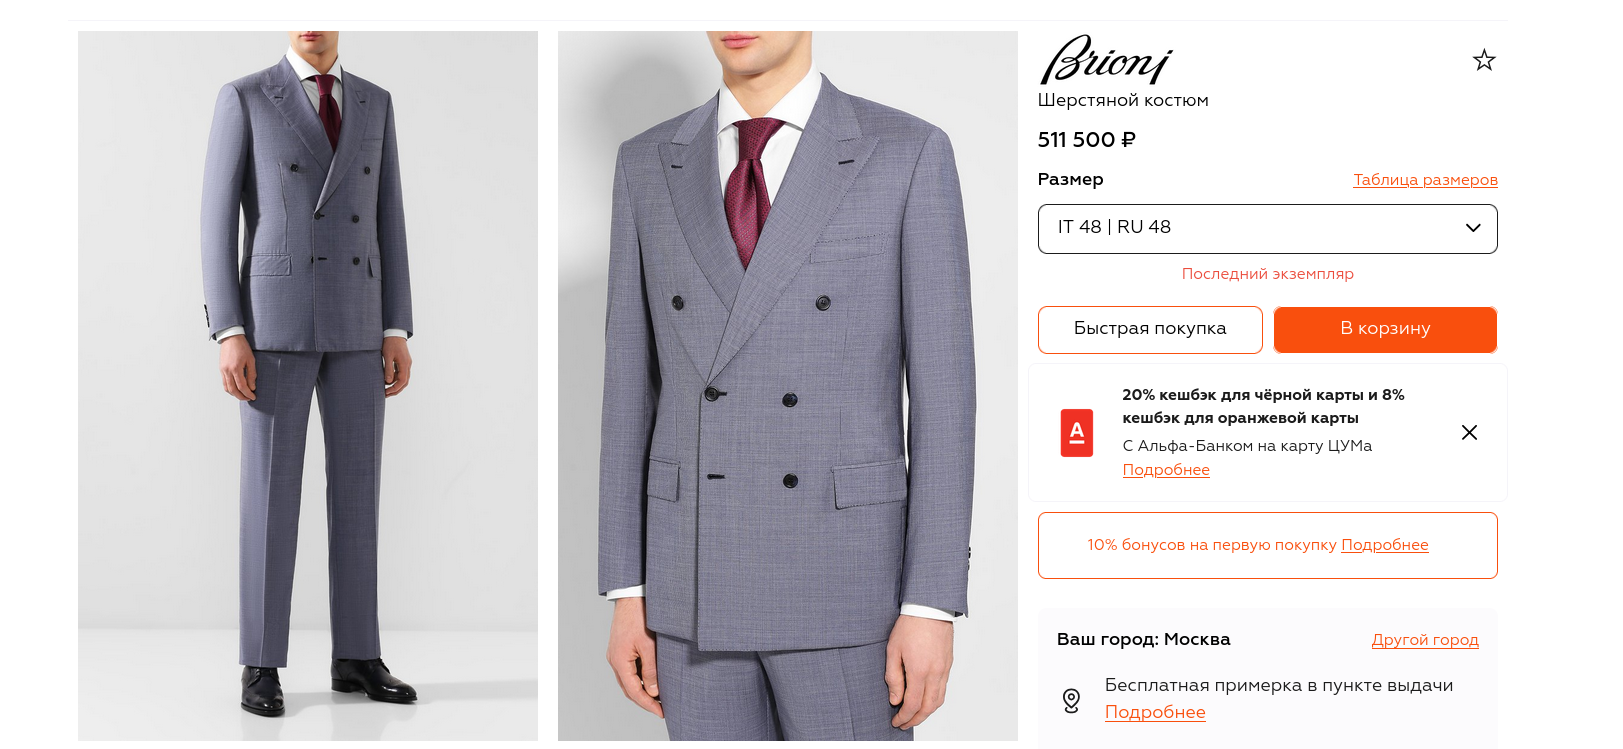Click the Шерстяной костюм product title
This screenshot has width=1623, height=749.
click(x=1123, y=100)
